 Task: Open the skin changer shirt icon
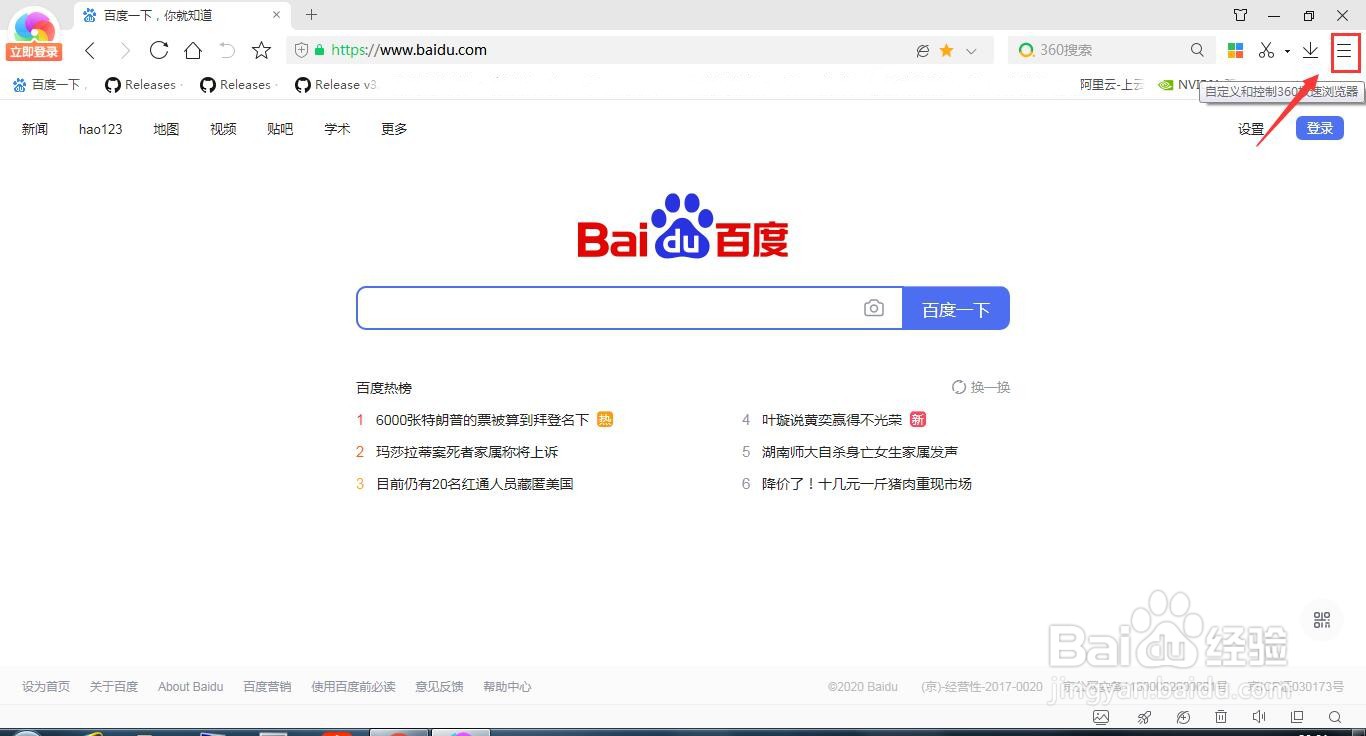1241,15
